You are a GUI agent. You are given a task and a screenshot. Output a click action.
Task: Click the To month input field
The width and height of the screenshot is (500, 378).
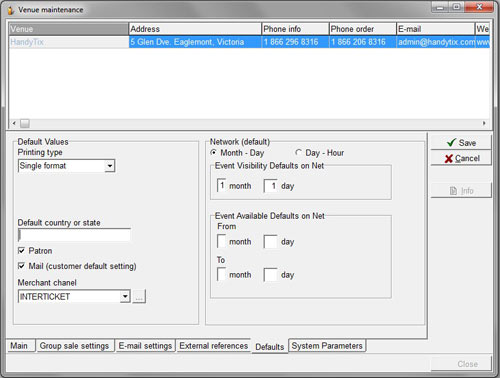pyautogui.click(x=221, y=275)
